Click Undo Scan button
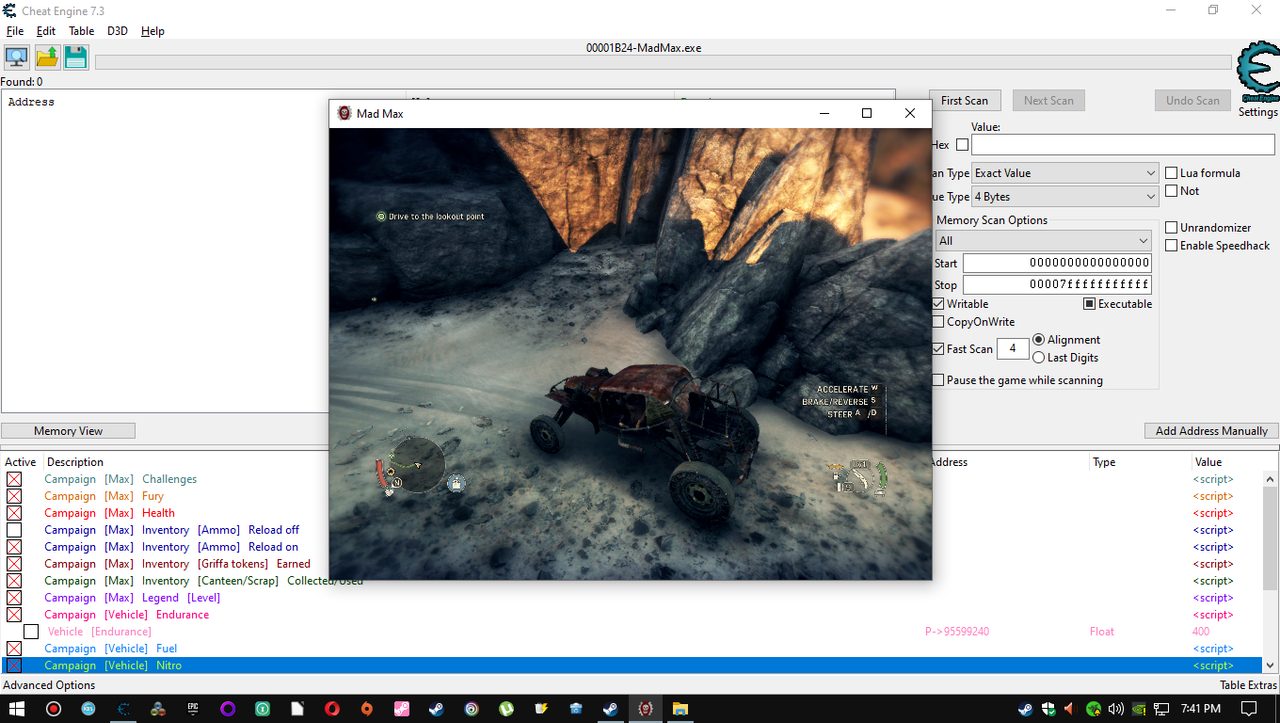This screenshot has height=723, width=1280. coord(1193,100)
